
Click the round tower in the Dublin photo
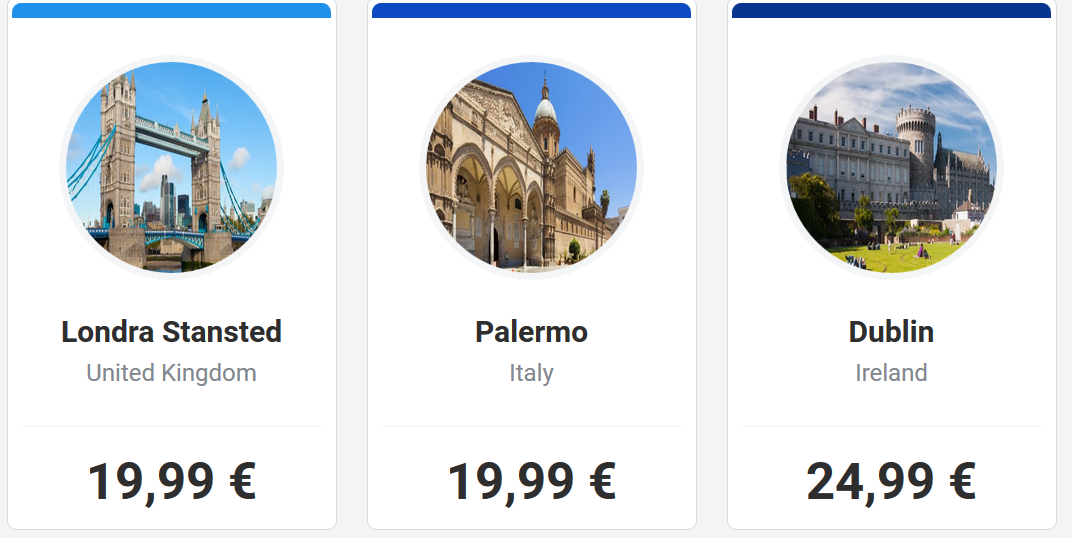tap(915, 140)
